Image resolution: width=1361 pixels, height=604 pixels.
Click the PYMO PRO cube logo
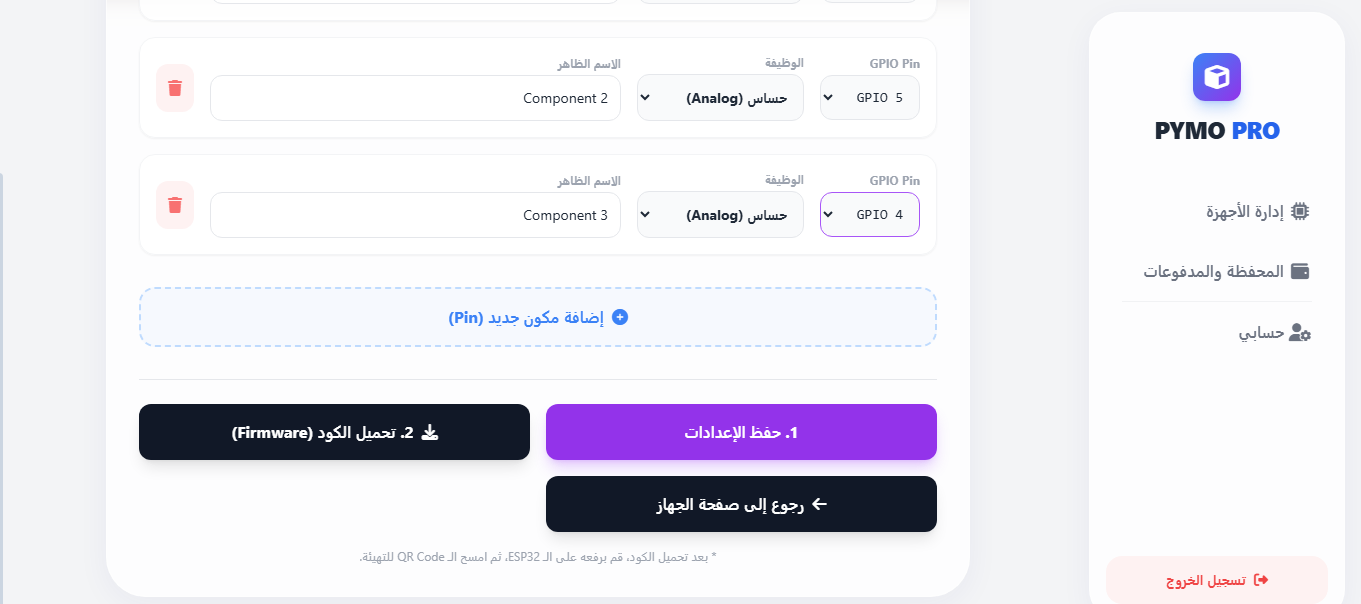tap(1216, 77)
